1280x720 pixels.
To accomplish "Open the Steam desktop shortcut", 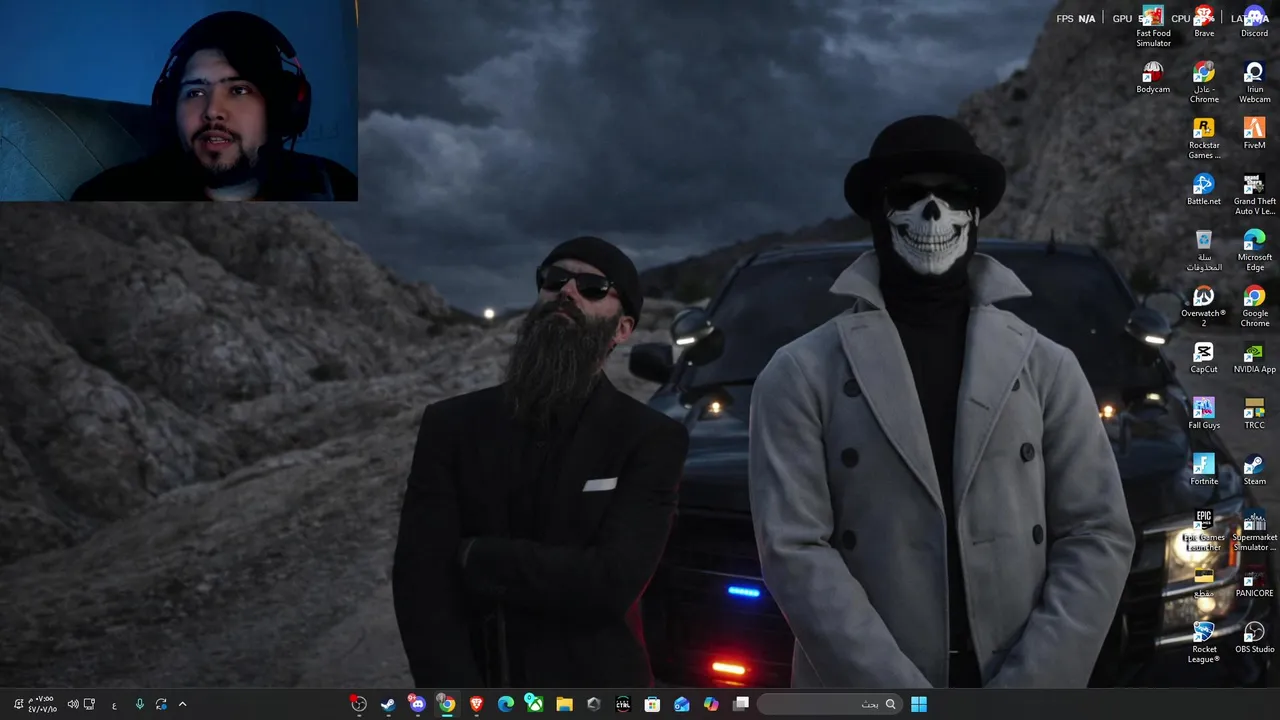I will click(1254, 470).
